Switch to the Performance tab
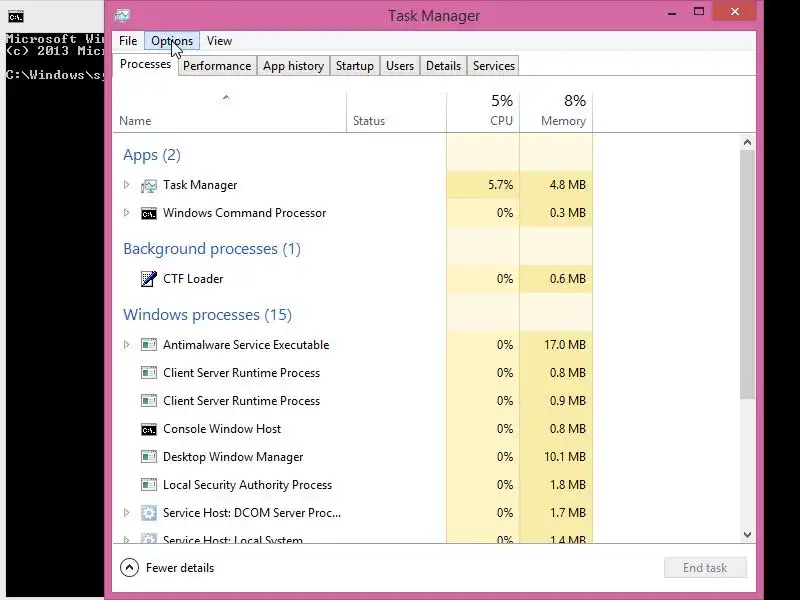 coord(217,66)
